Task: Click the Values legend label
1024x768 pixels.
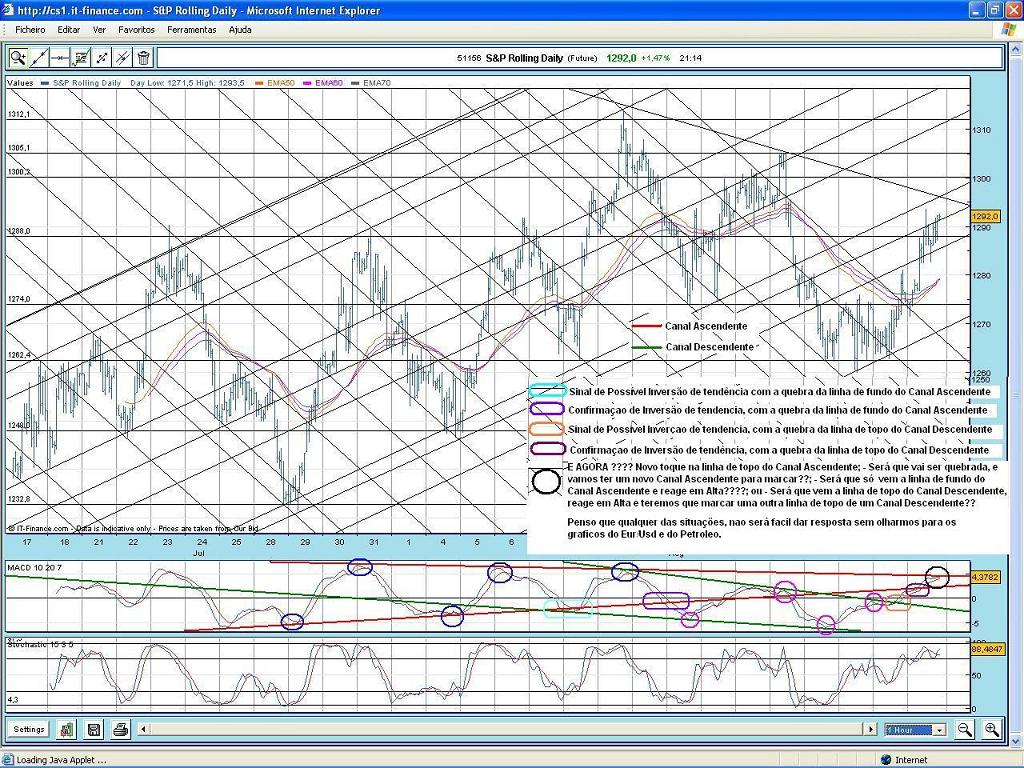Action: click(x=20, y=83)
